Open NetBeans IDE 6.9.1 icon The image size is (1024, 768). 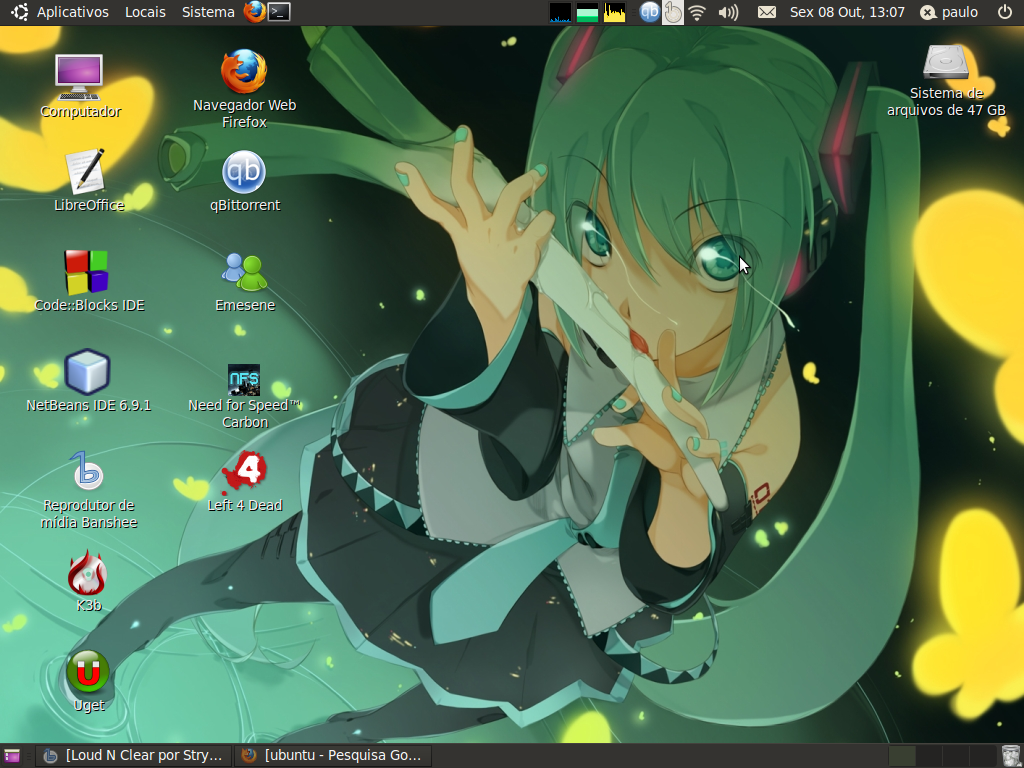point(87,372)
